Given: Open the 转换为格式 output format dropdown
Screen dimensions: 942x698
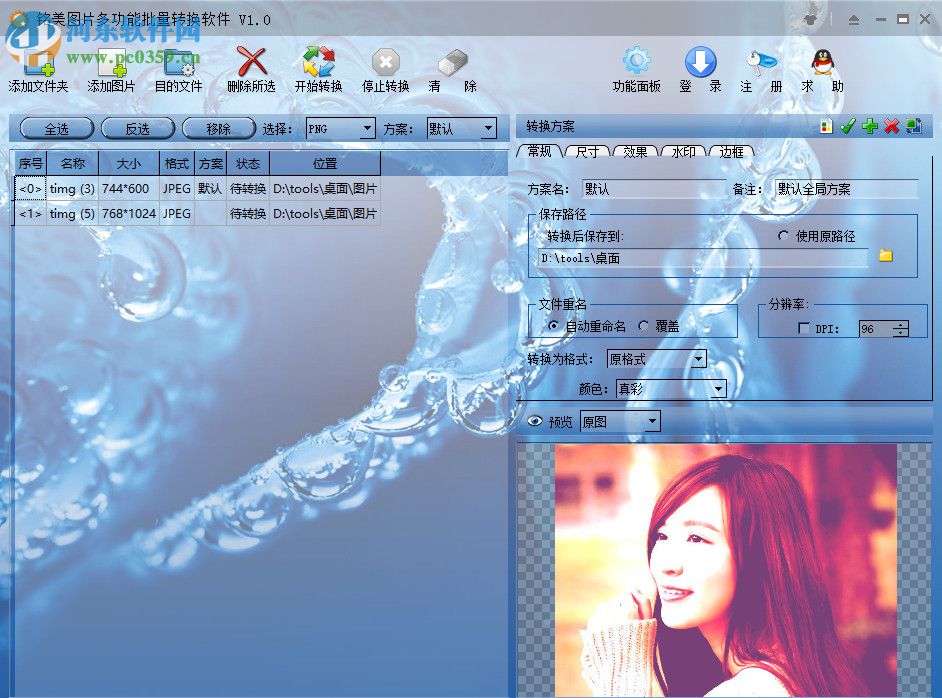Looking at the screenshot, I should (698, 358).
